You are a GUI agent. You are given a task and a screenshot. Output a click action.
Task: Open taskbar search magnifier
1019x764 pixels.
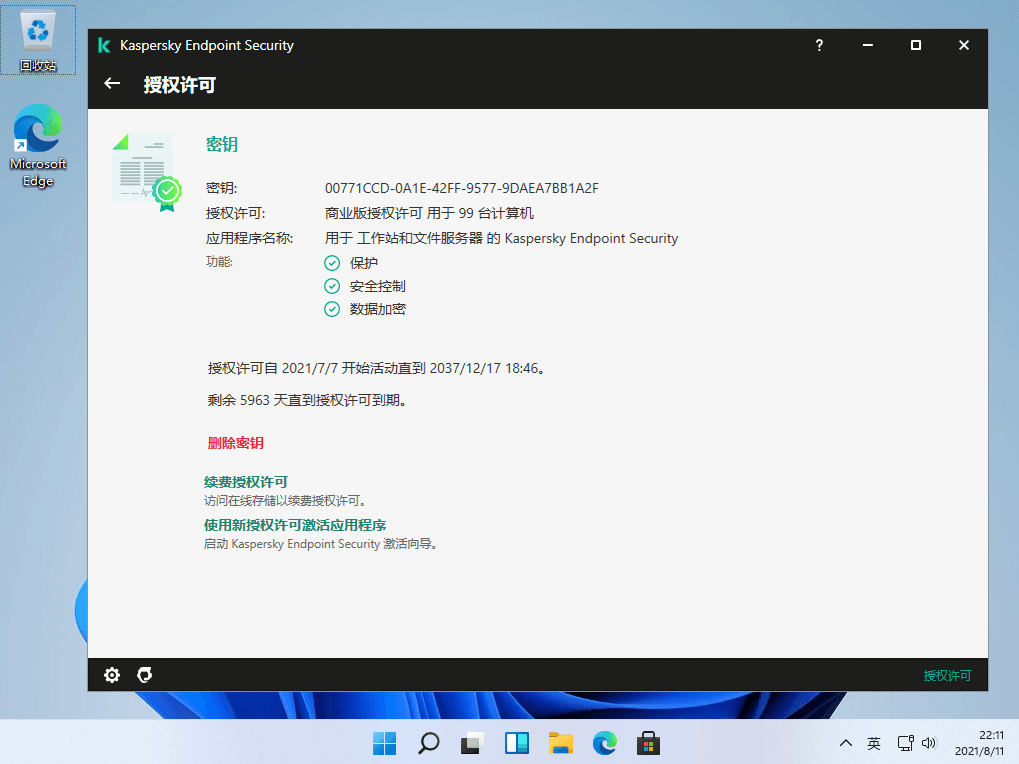[x=428, y=743]
